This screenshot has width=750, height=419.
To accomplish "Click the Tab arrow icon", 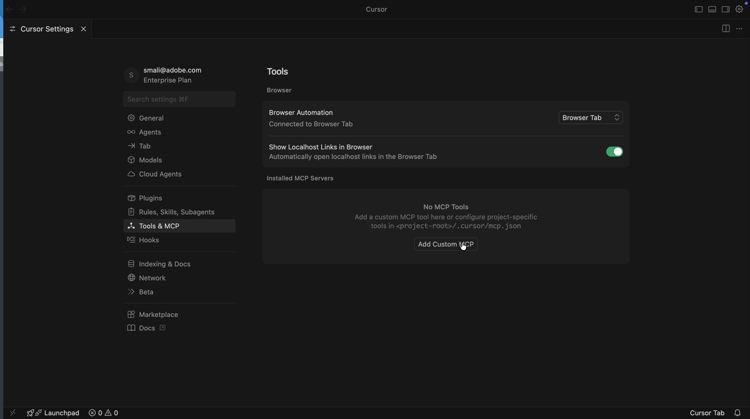I will point(131,146).
